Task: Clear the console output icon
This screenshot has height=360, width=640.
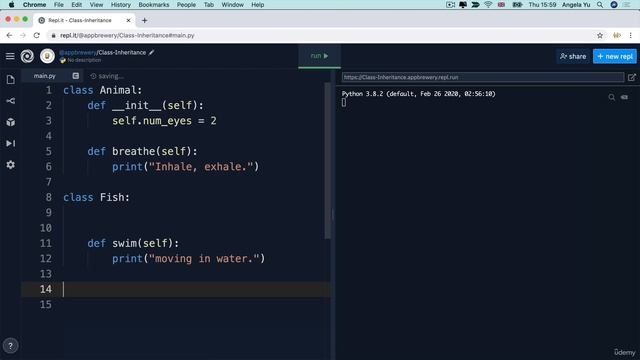Action: [x=624, y=97]
